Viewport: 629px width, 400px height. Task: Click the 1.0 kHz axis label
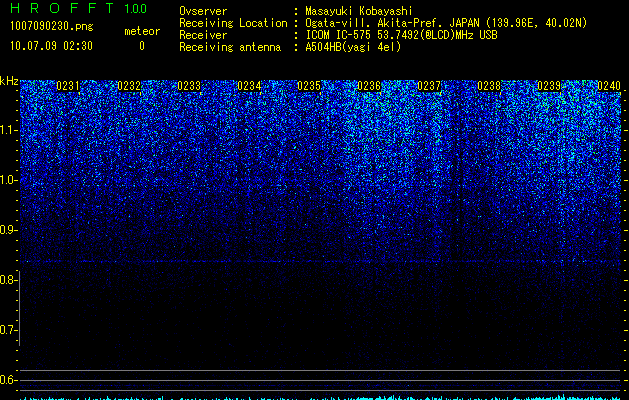(x=9, y=180)
